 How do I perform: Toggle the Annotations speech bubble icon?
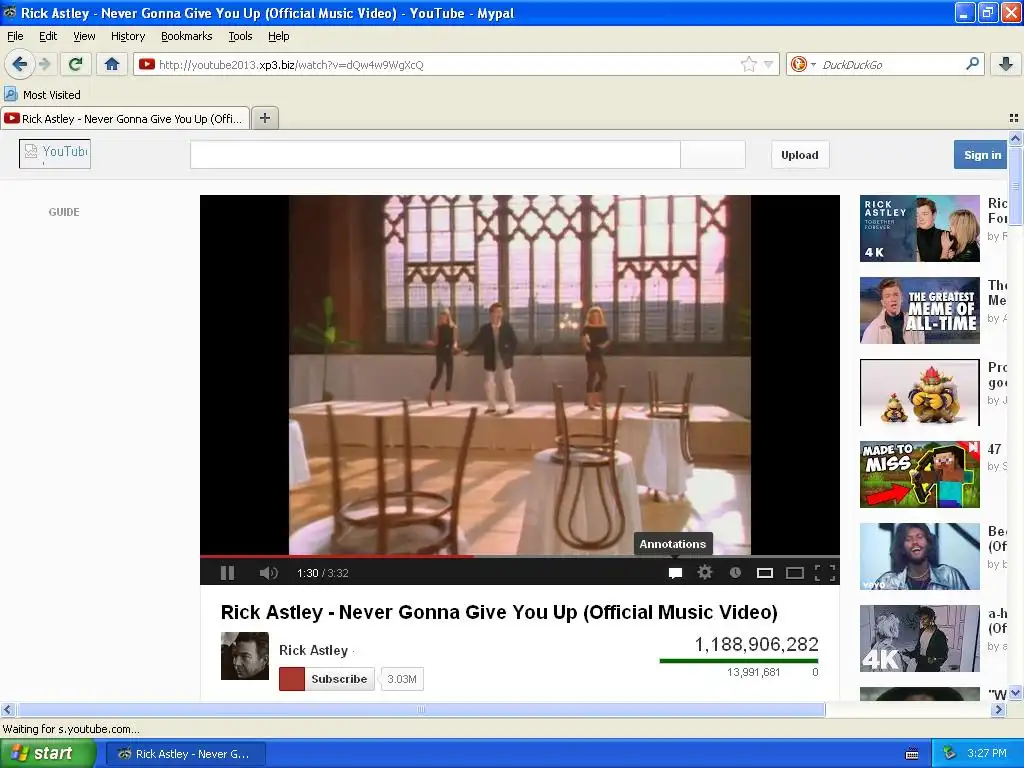click(x=675, y=573)
